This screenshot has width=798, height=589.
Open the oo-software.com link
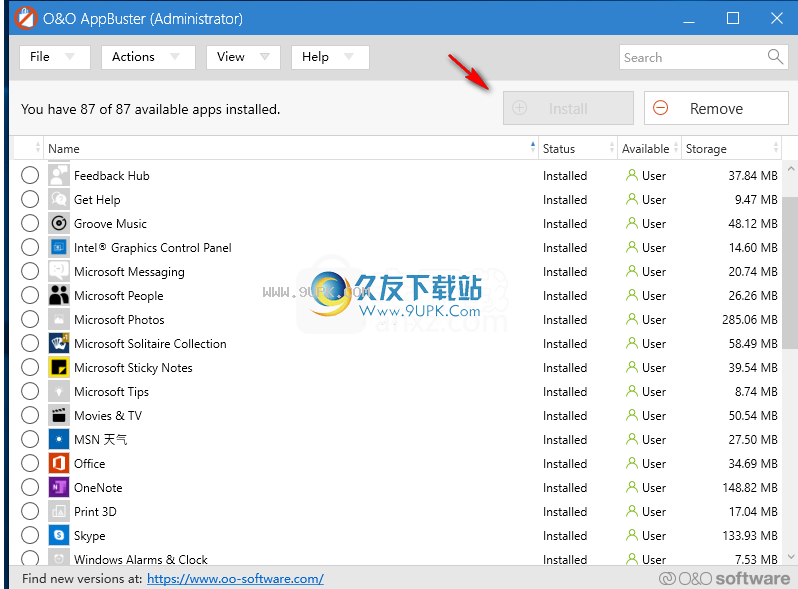pyautogui.click(x=235, y=579)
